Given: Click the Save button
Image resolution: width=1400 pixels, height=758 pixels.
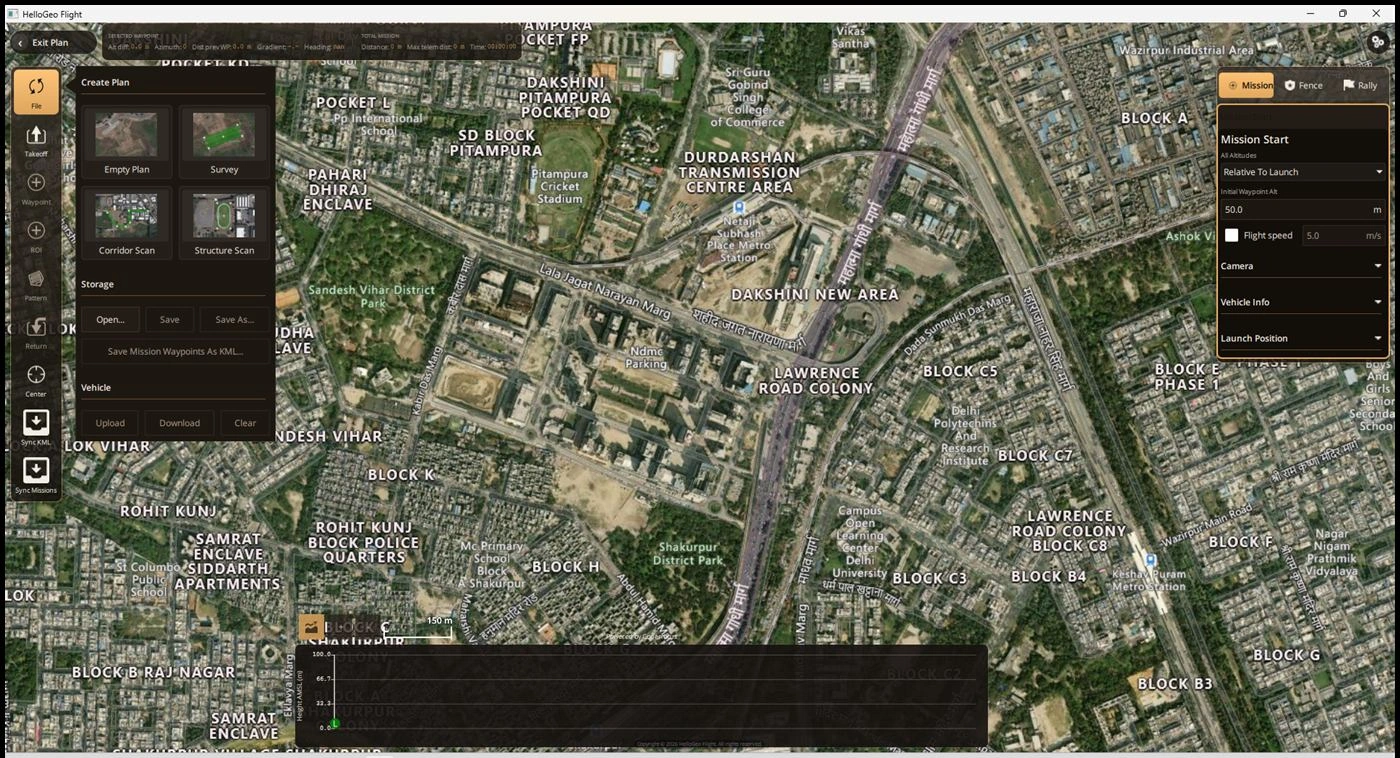Looking at the screenshot, I should 170,320.
